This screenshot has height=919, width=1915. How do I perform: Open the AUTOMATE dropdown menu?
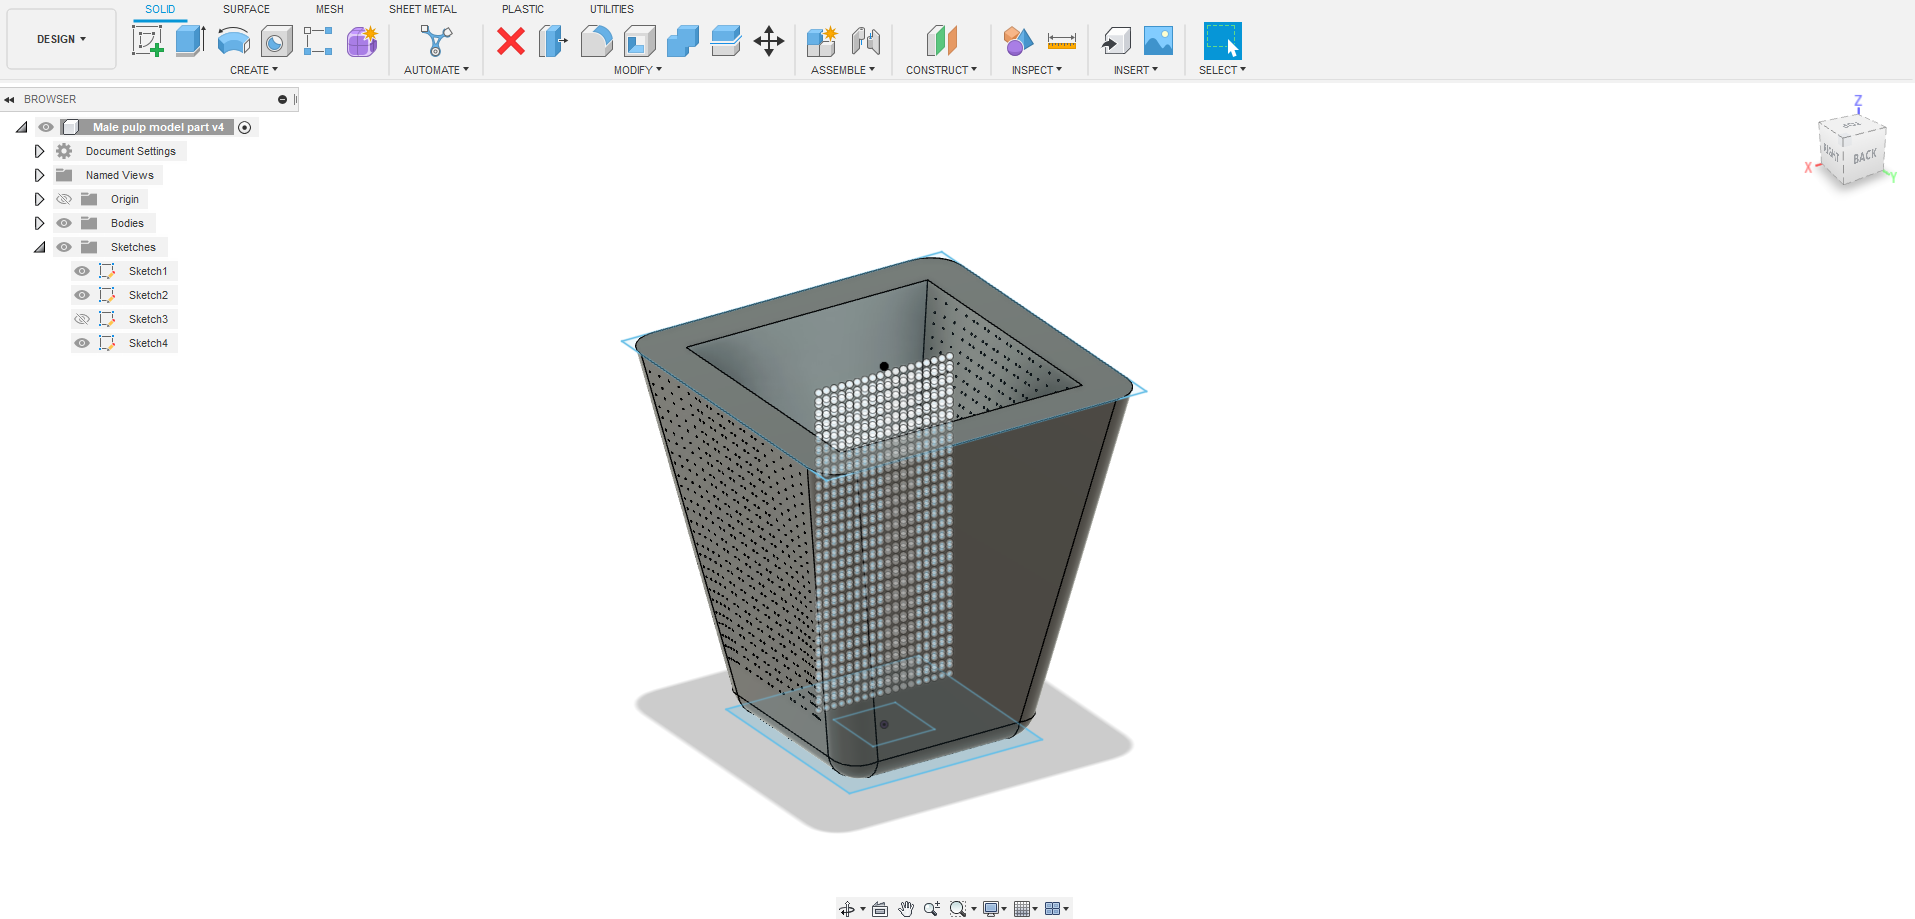(436, 70)
